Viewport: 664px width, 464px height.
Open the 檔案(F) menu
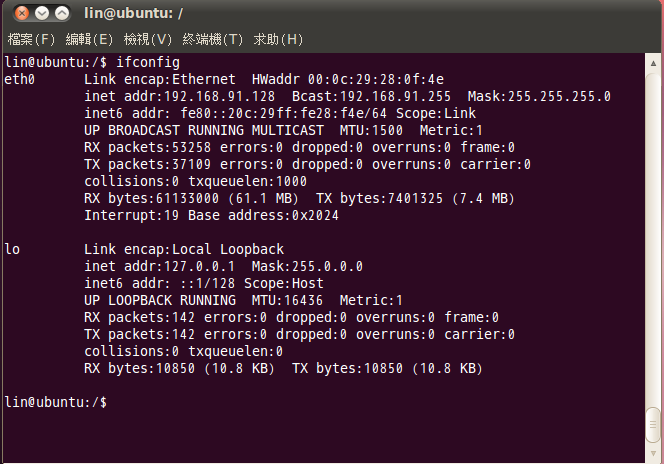pyautogui.click(x=30, y=40)
